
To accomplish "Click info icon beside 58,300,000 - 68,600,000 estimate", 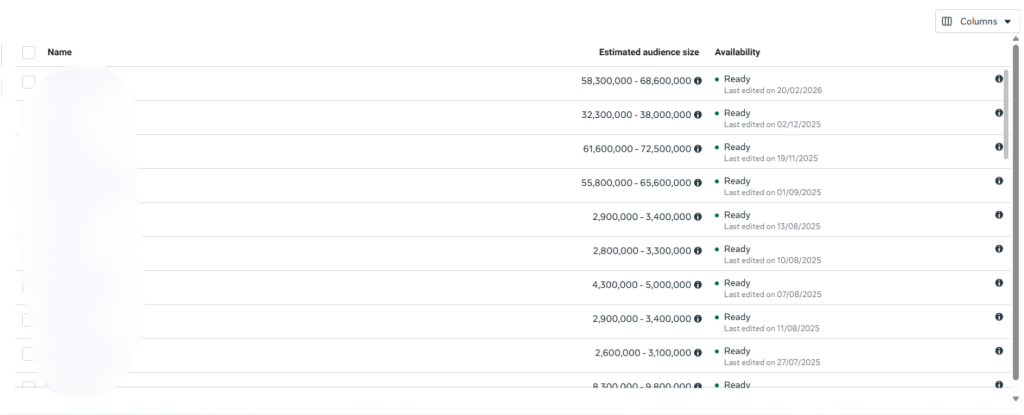I will point(698,81).
